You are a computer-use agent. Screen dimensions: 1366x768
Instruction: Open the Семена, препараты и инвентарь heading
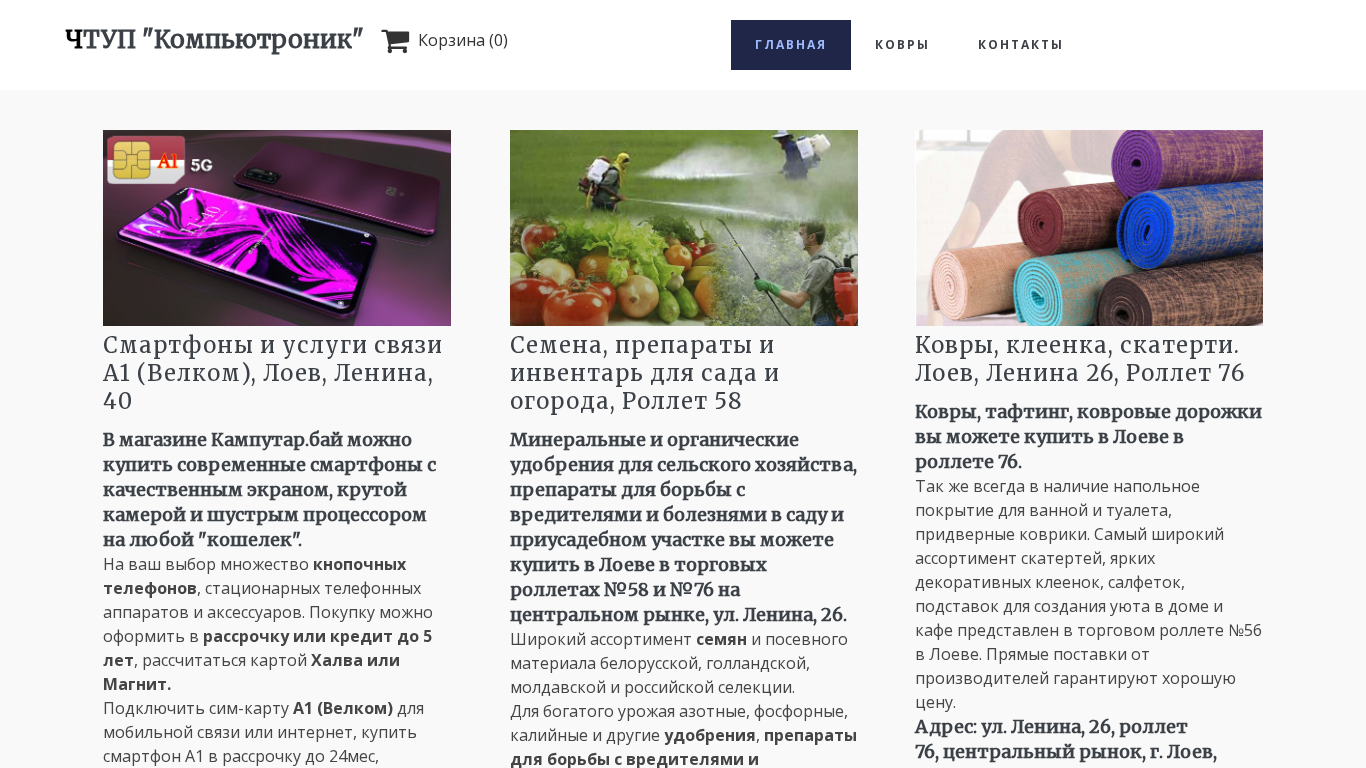tap(645, 373)
